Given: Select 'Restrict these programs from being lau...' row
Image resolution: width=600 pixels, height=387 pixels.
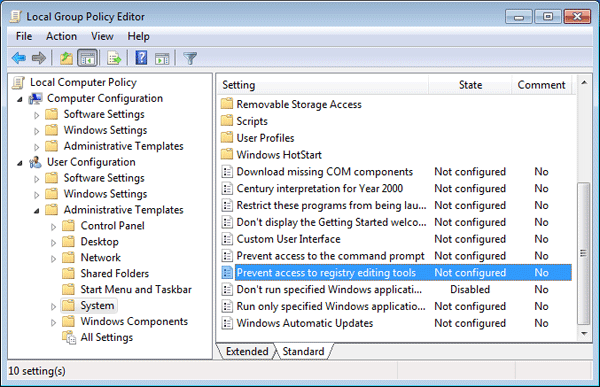Looking at the screenshot, I should tap(396, 205).
